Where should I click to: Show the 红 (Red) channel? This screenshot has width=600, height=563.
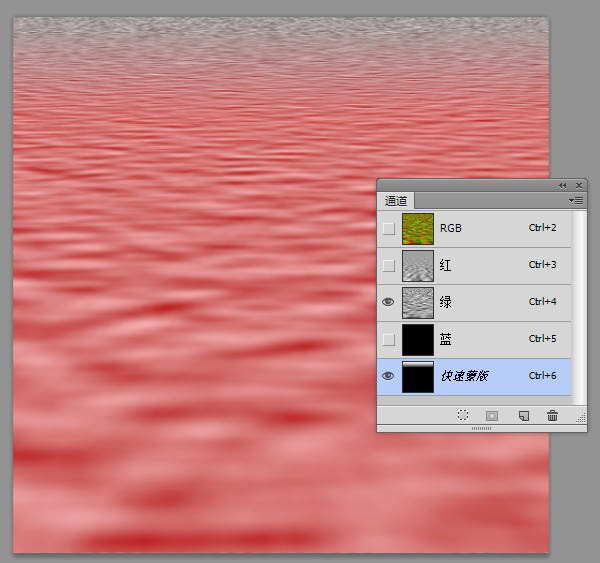[388, 265]
